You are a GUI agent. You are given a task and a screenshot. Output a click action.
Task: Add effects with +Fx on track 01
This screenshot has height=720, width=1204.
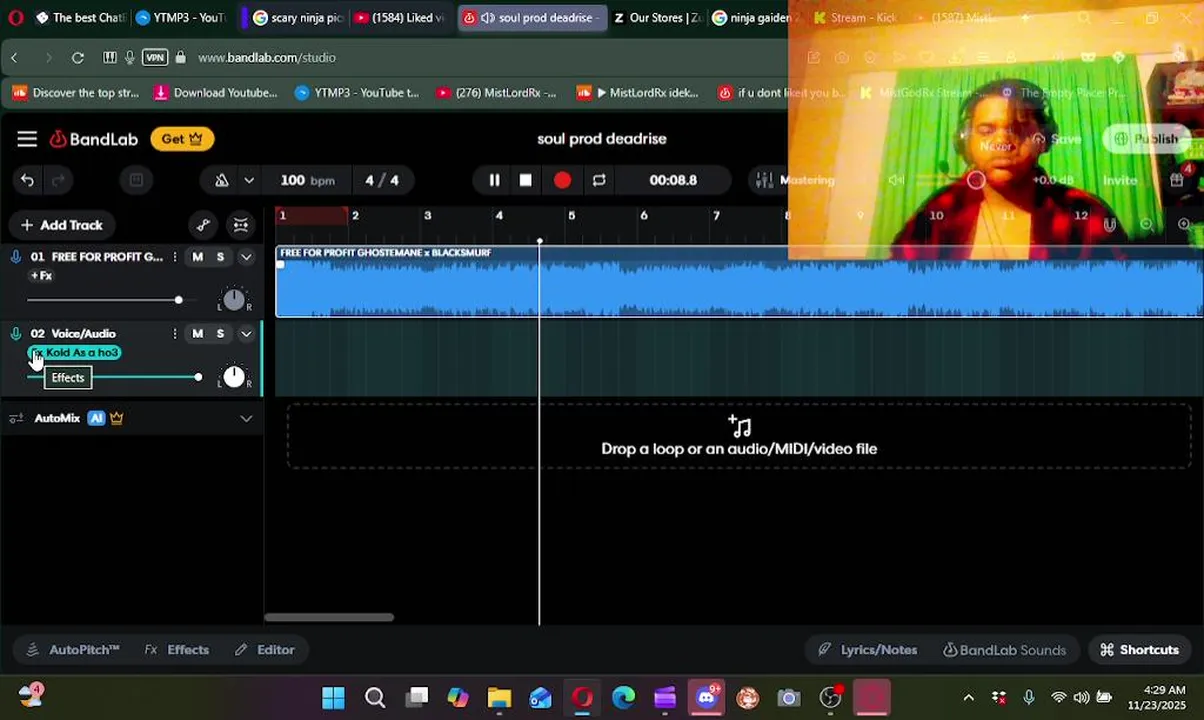[41, 276]
